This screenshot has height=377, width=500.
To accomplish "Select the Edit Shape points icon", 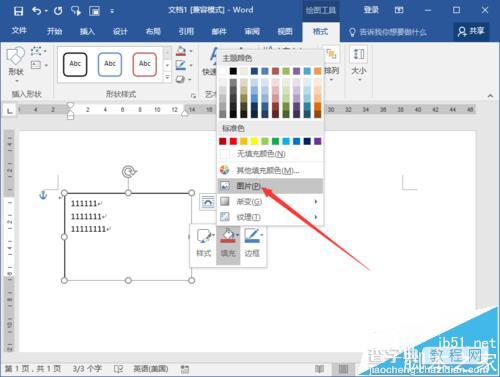I will pyautogui.click(x=36, y=51).
